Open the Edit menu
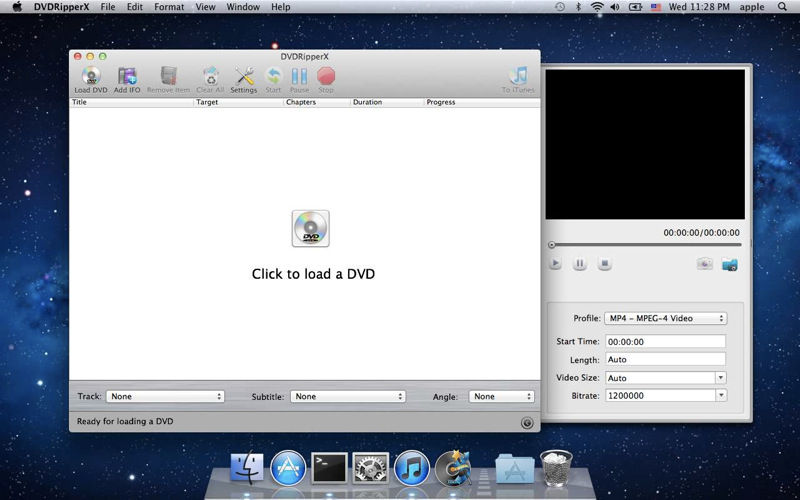The width and height of the screenshot is (800, 500). 135,7
